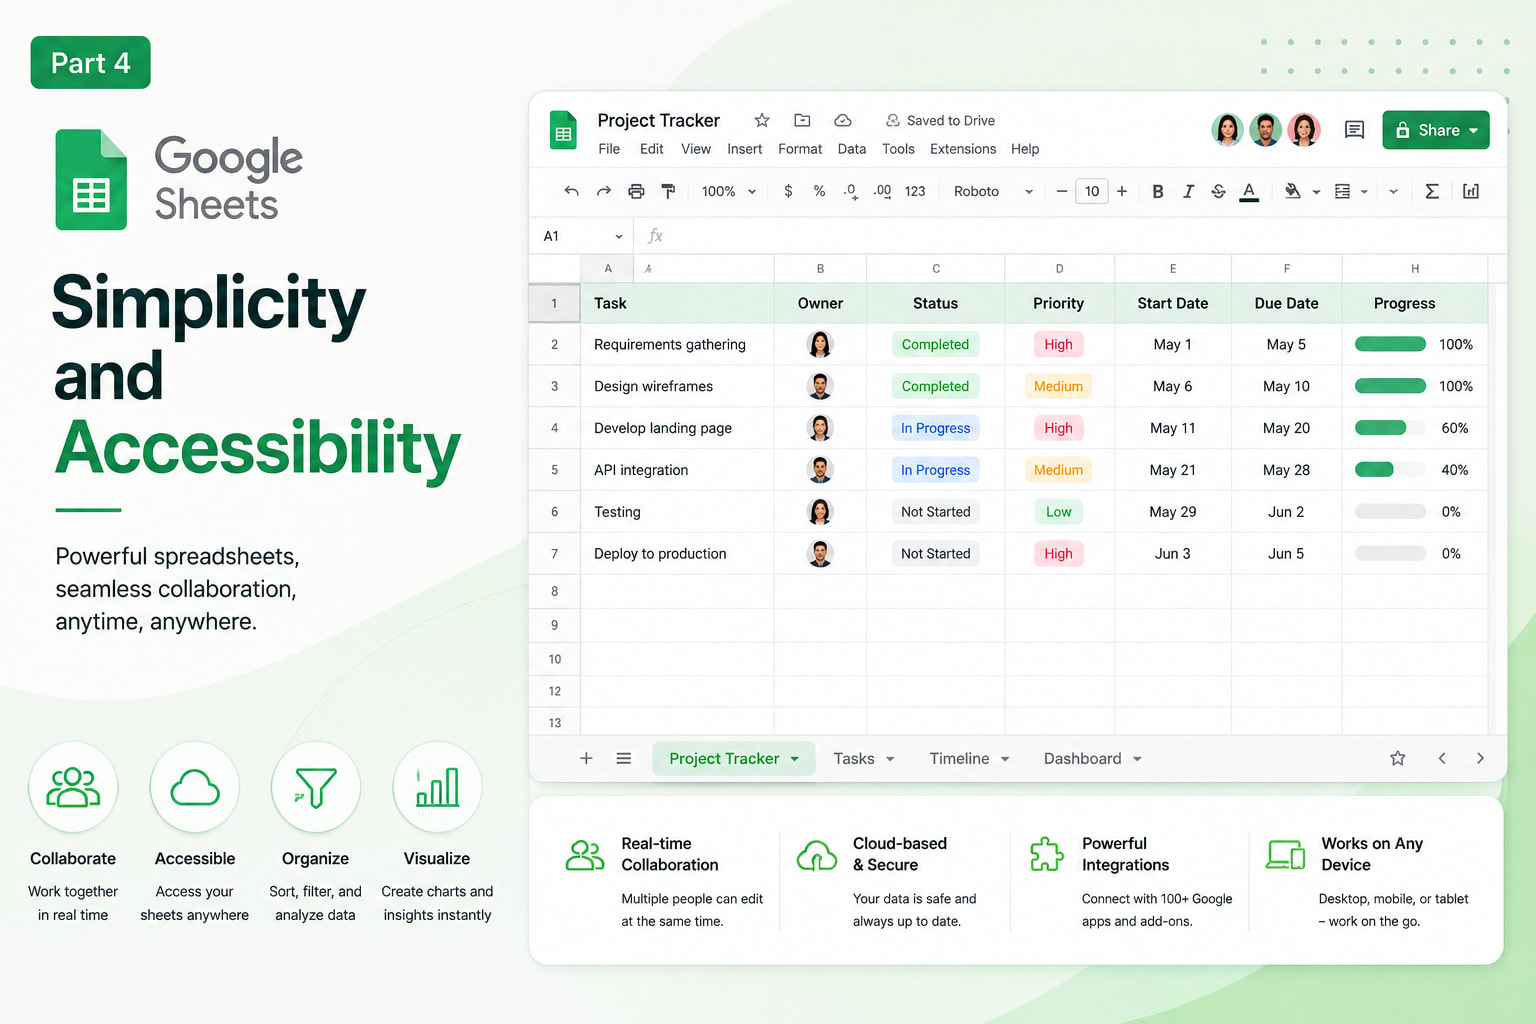Open the Extensions menu
This screenshot has width=1536, height=1024.
coord(963,149)
